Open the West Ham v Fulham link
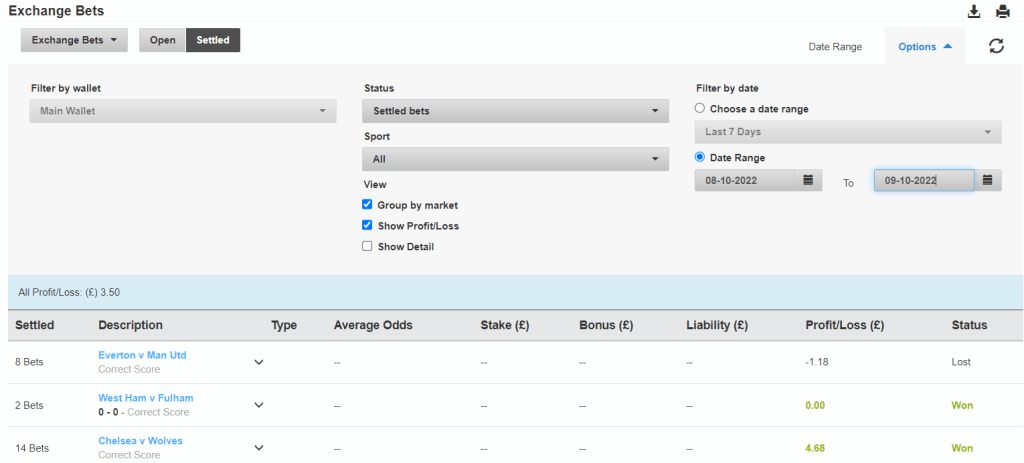Viewport: 1024px width, 463px height. [146, 398]
